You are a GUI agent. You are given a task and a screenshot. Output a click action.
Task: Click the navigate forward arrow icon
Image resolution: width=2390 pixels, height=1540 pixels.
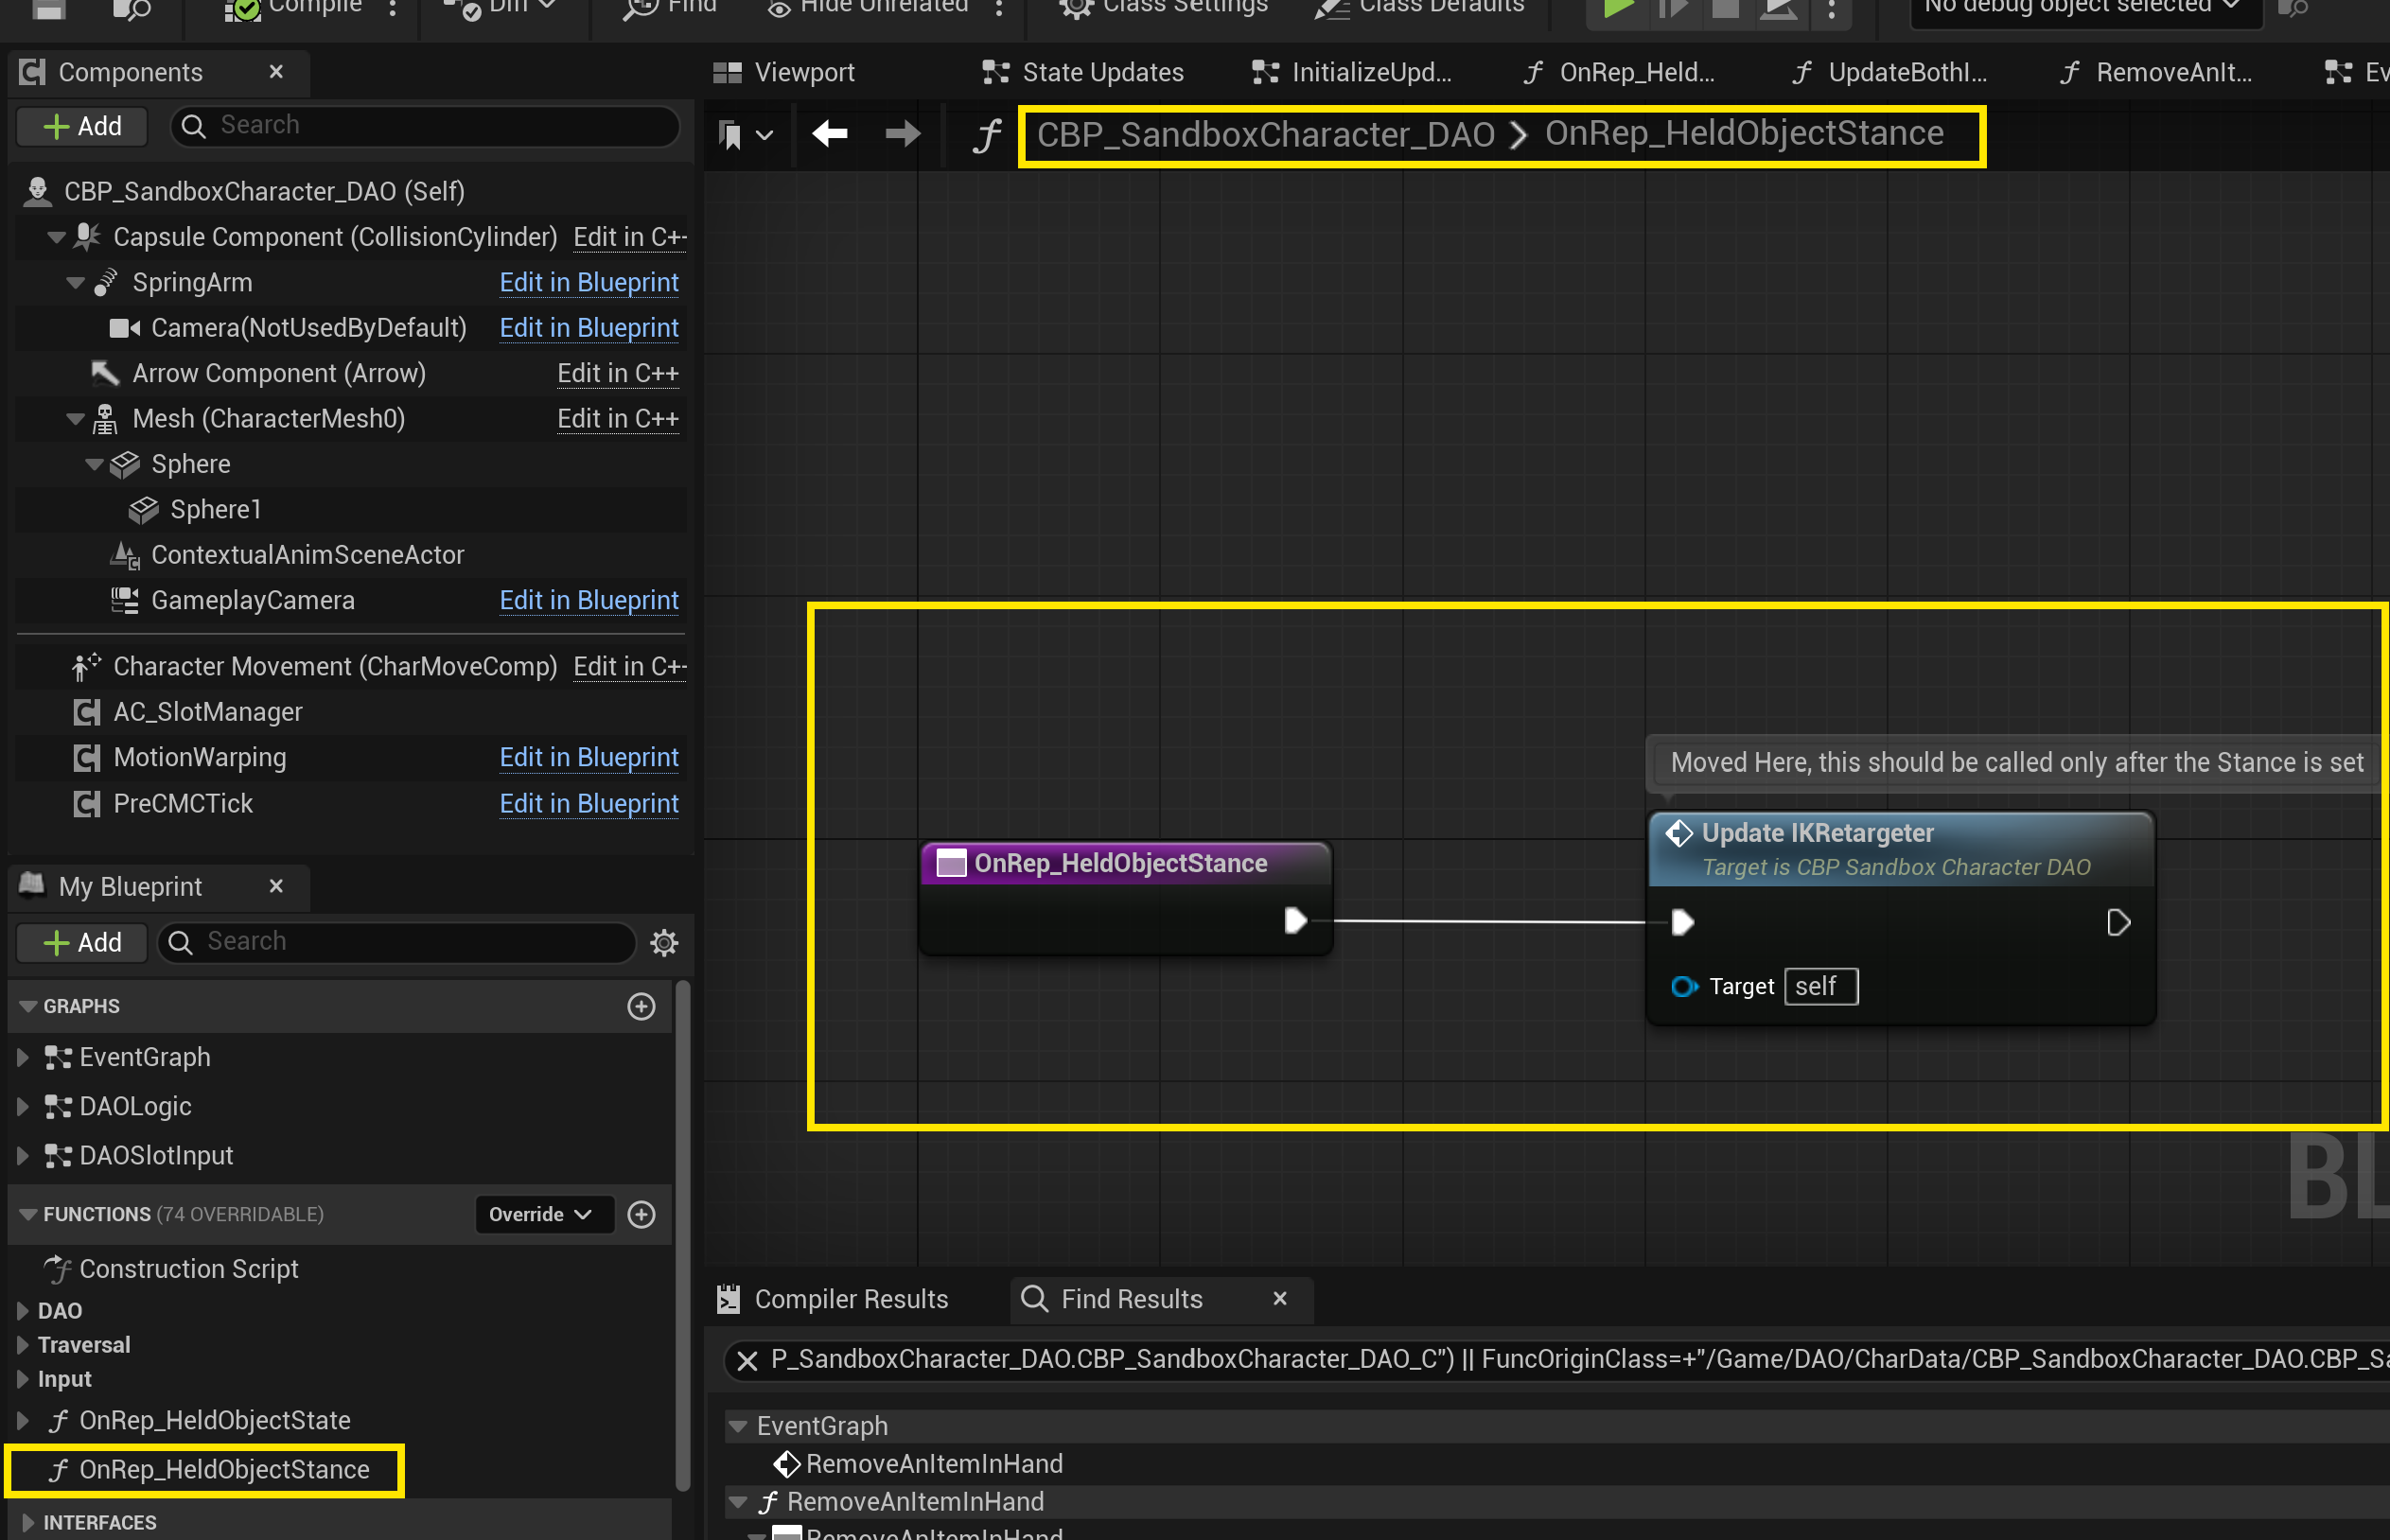[902, 133]
